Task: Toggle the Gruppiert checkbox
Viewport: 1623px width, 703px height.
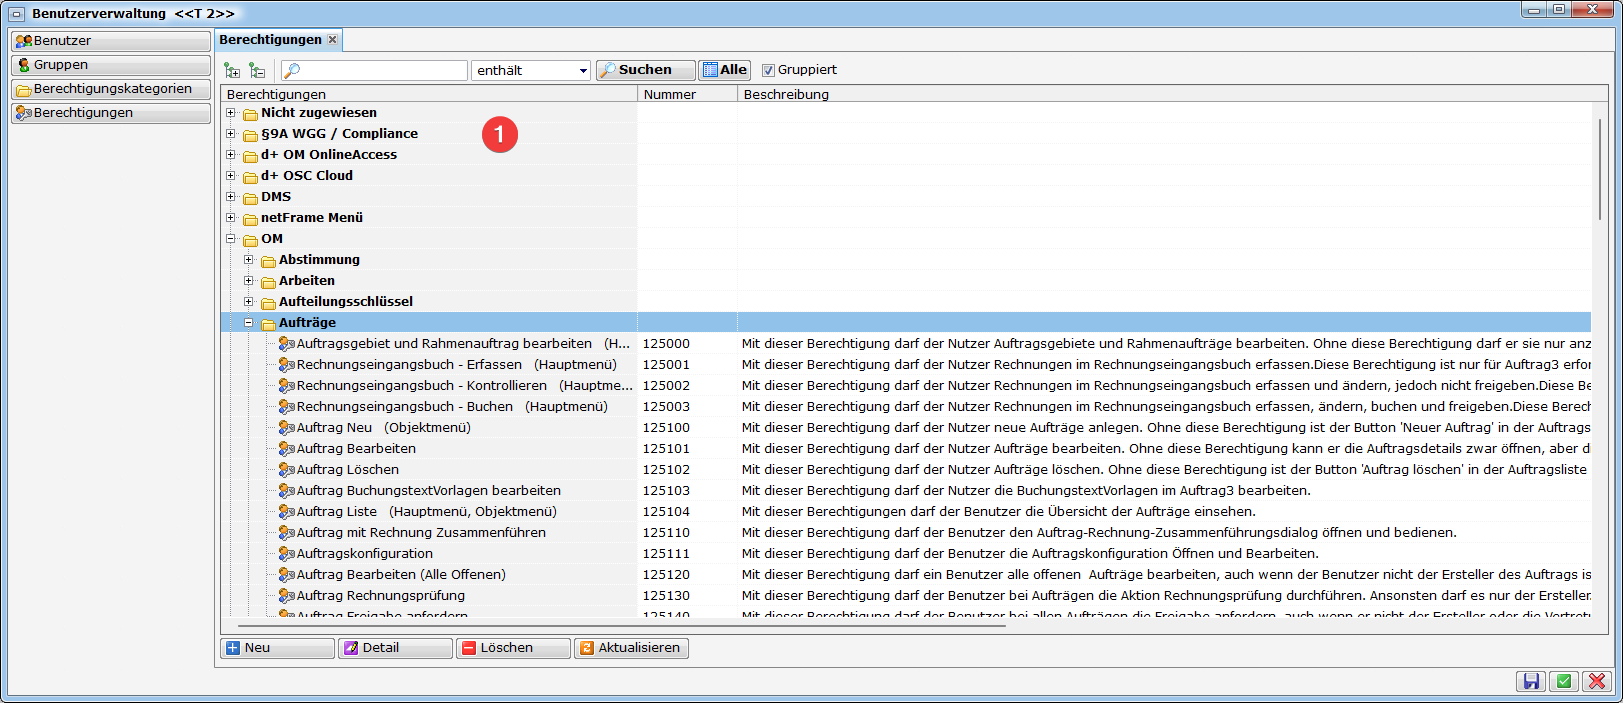Action: [x=768, y=70]
